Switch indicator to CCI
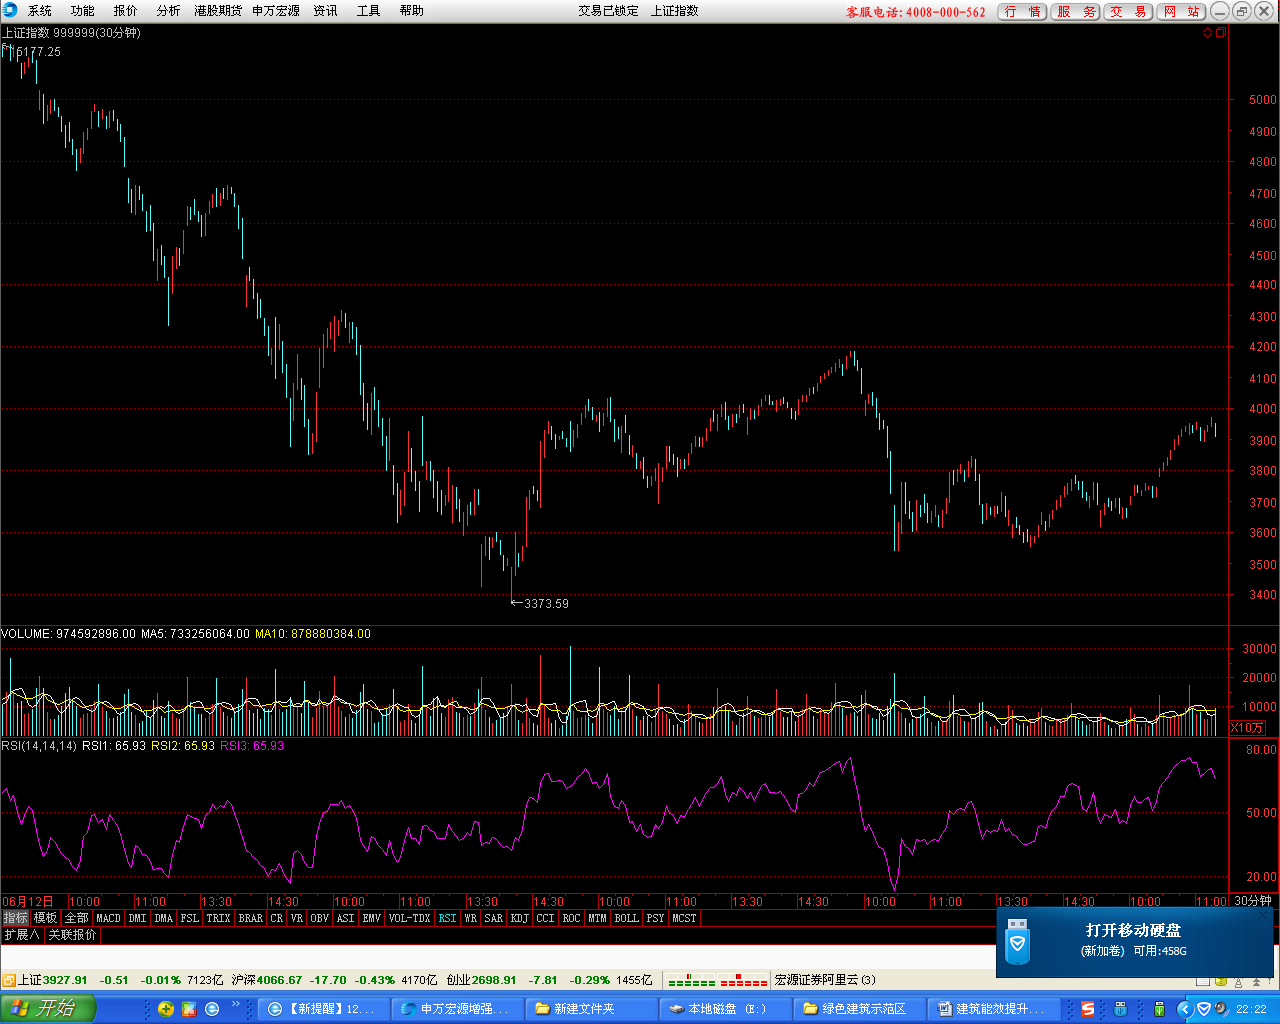The width and height of the screenshot is (1280, 1024). pos(545,918)
